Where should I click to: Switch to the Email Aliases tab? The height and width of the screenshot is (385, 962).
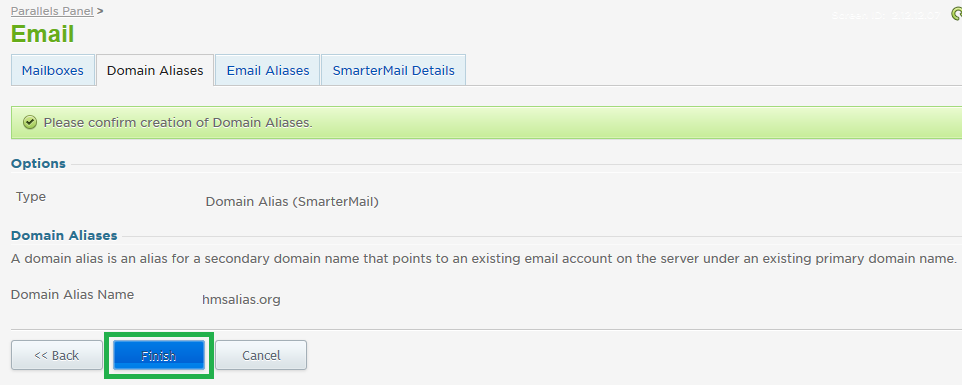coord(267,71)
